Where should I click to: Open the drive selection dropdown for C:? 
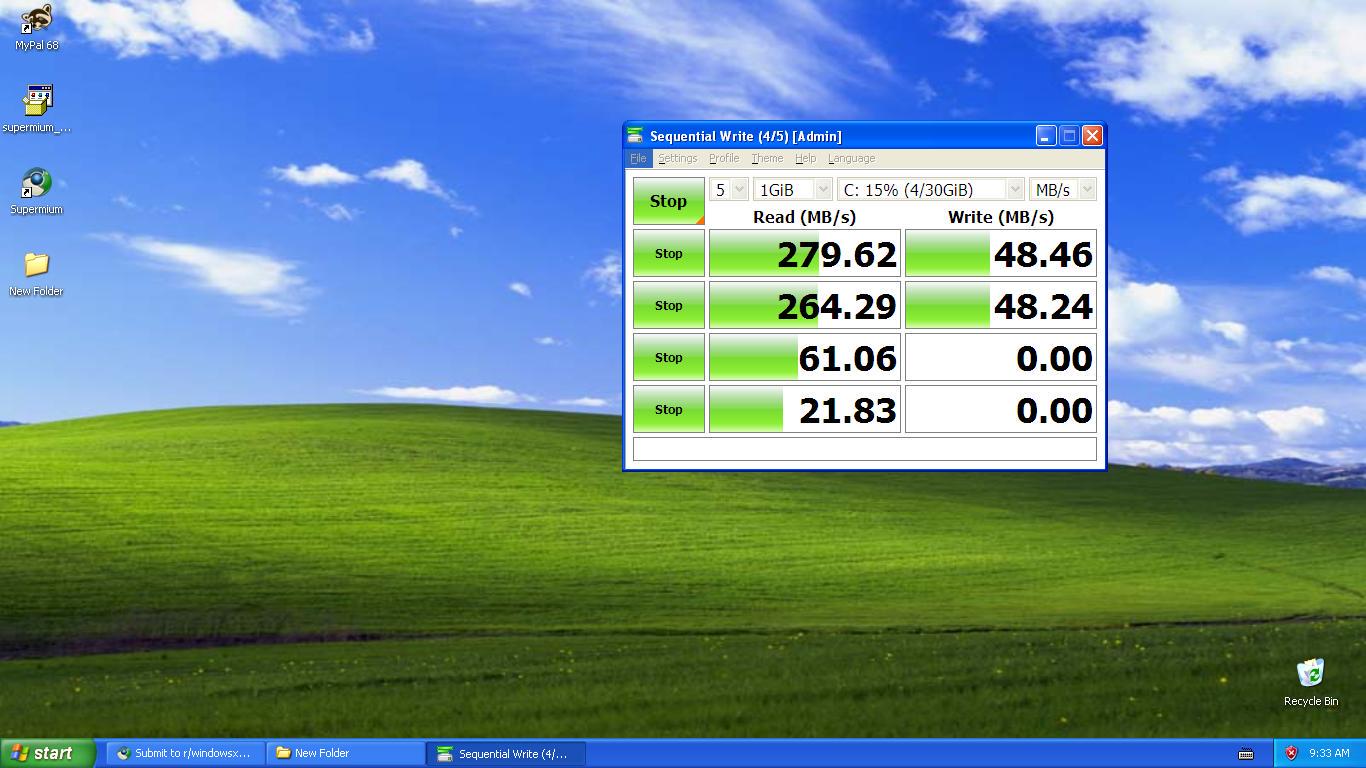coord(927,189)
